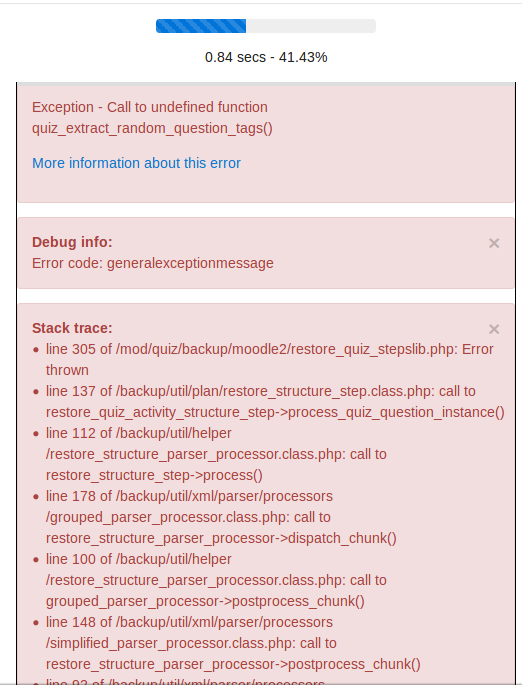The height and width of the screenshot is (685, 522).
Task: Select 'Error code: generalexceptionmessage' text
Action: tap(152, 263)
